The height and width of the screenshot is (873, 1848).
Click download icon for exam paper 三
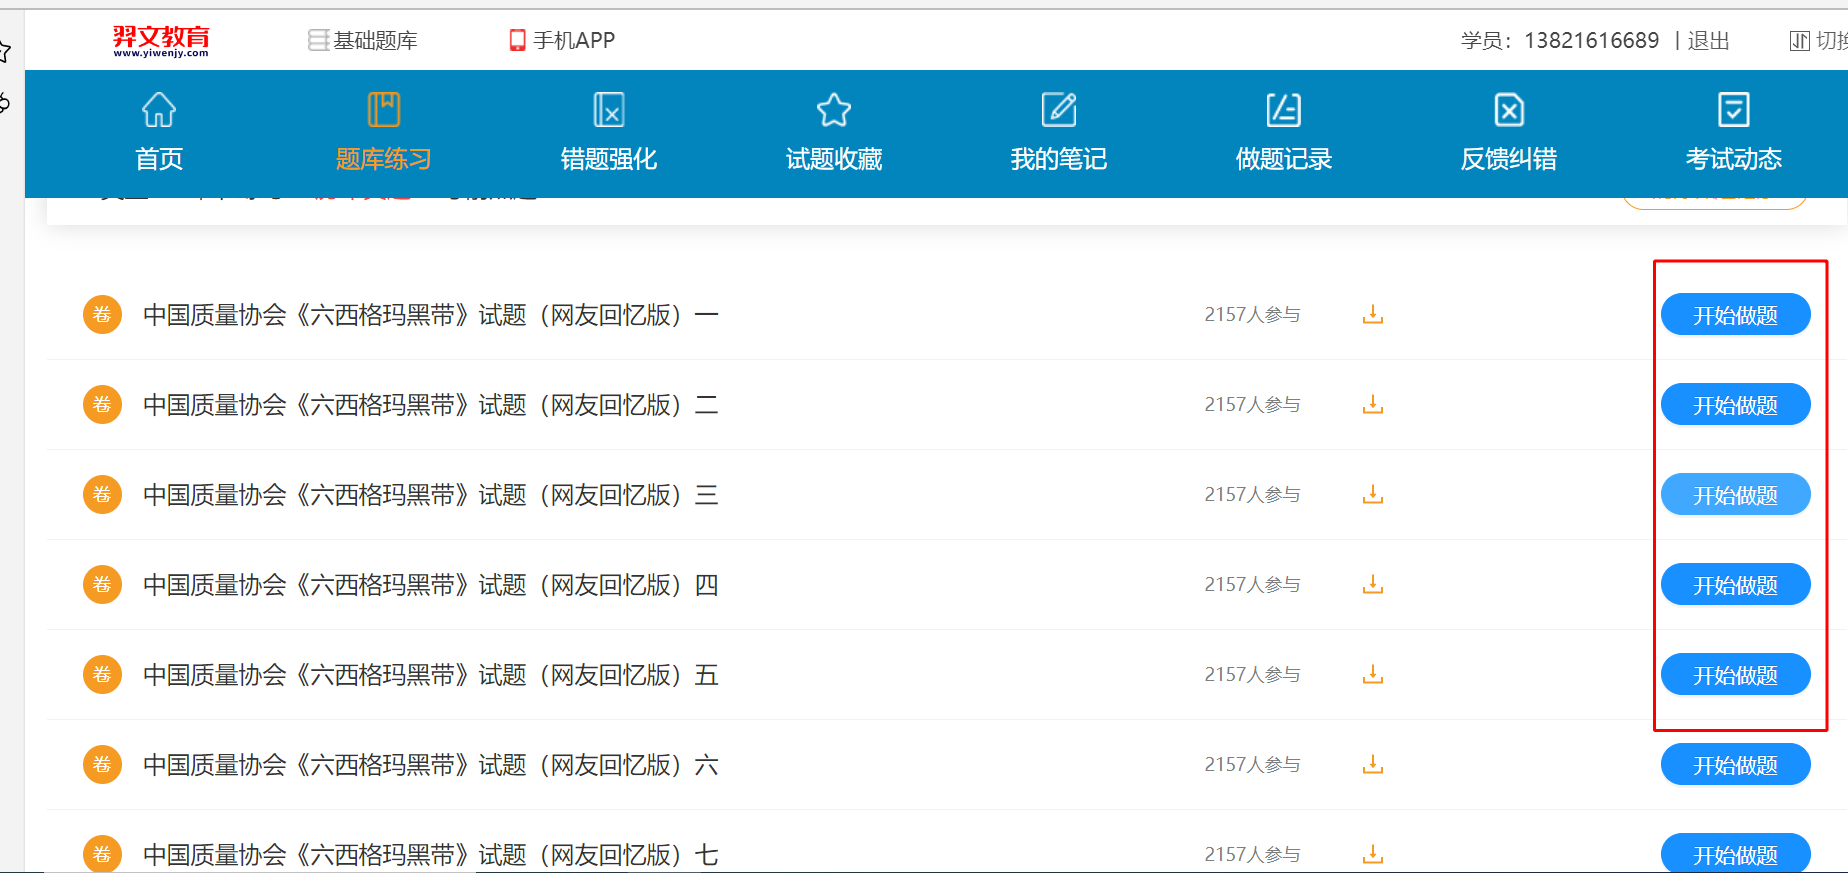(1373, 495)
